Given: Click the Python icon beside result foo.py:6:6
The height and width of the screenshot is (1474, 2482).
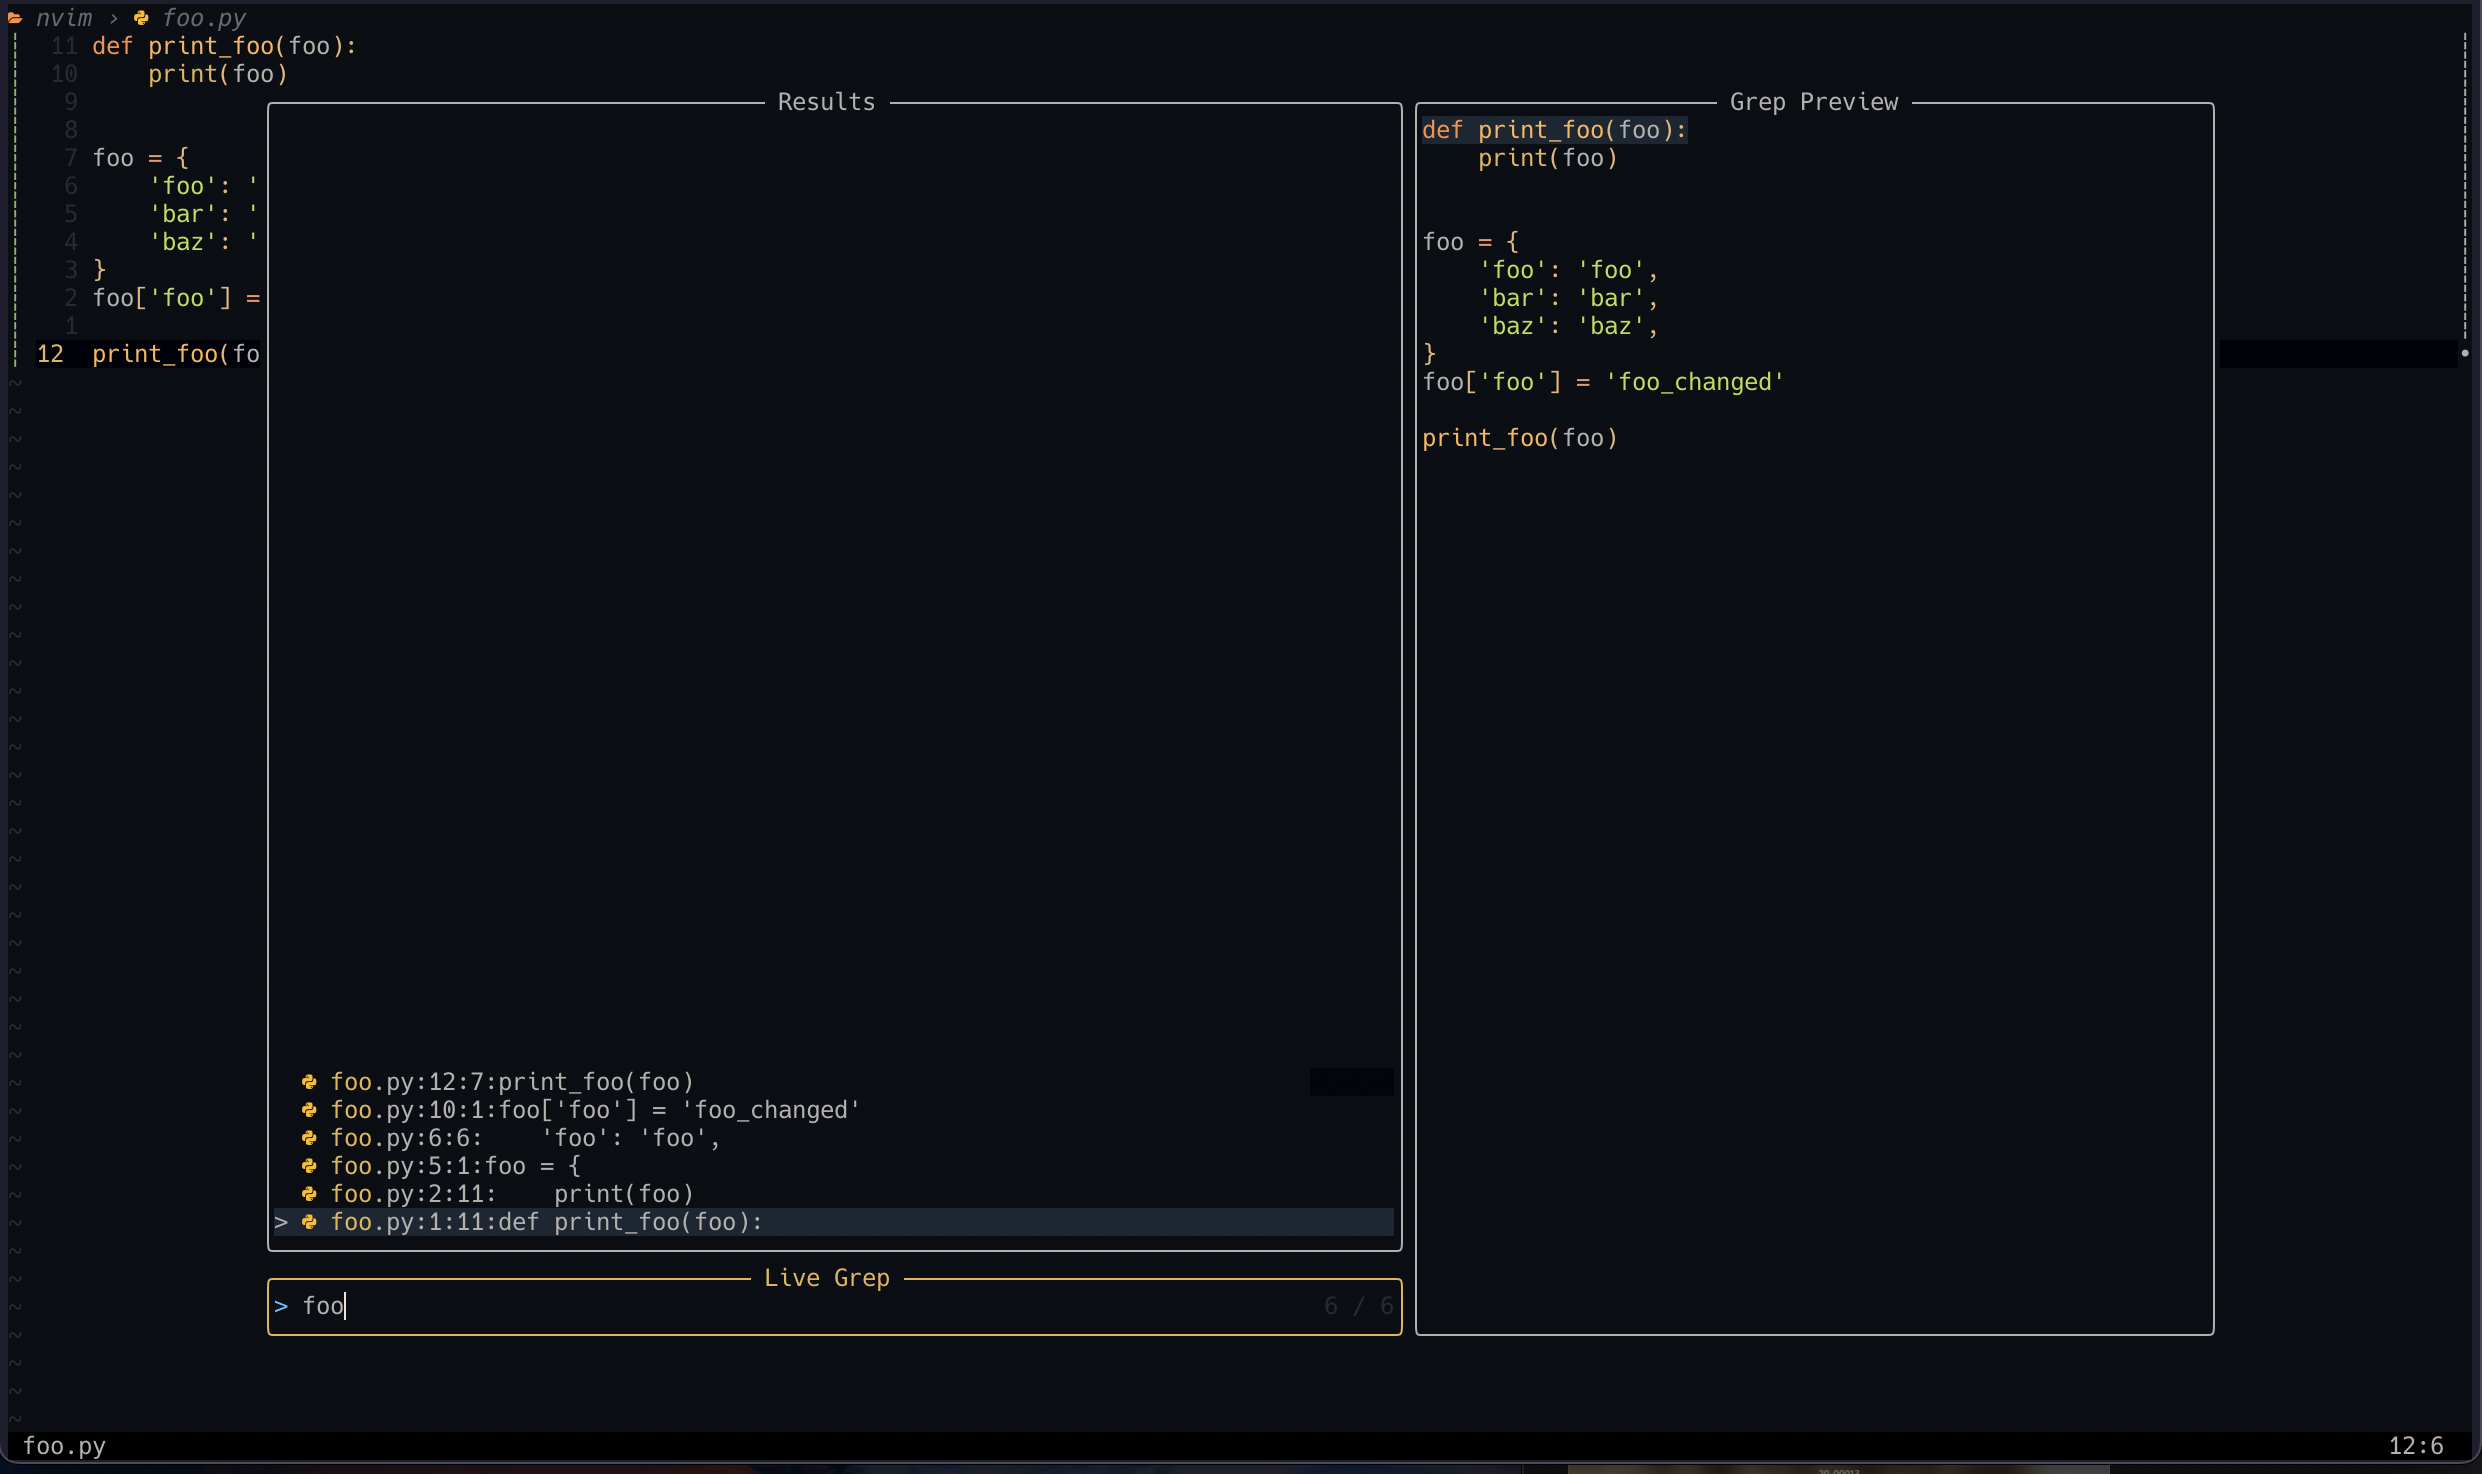Looking at the screenshot, I should pos(311,1138).
